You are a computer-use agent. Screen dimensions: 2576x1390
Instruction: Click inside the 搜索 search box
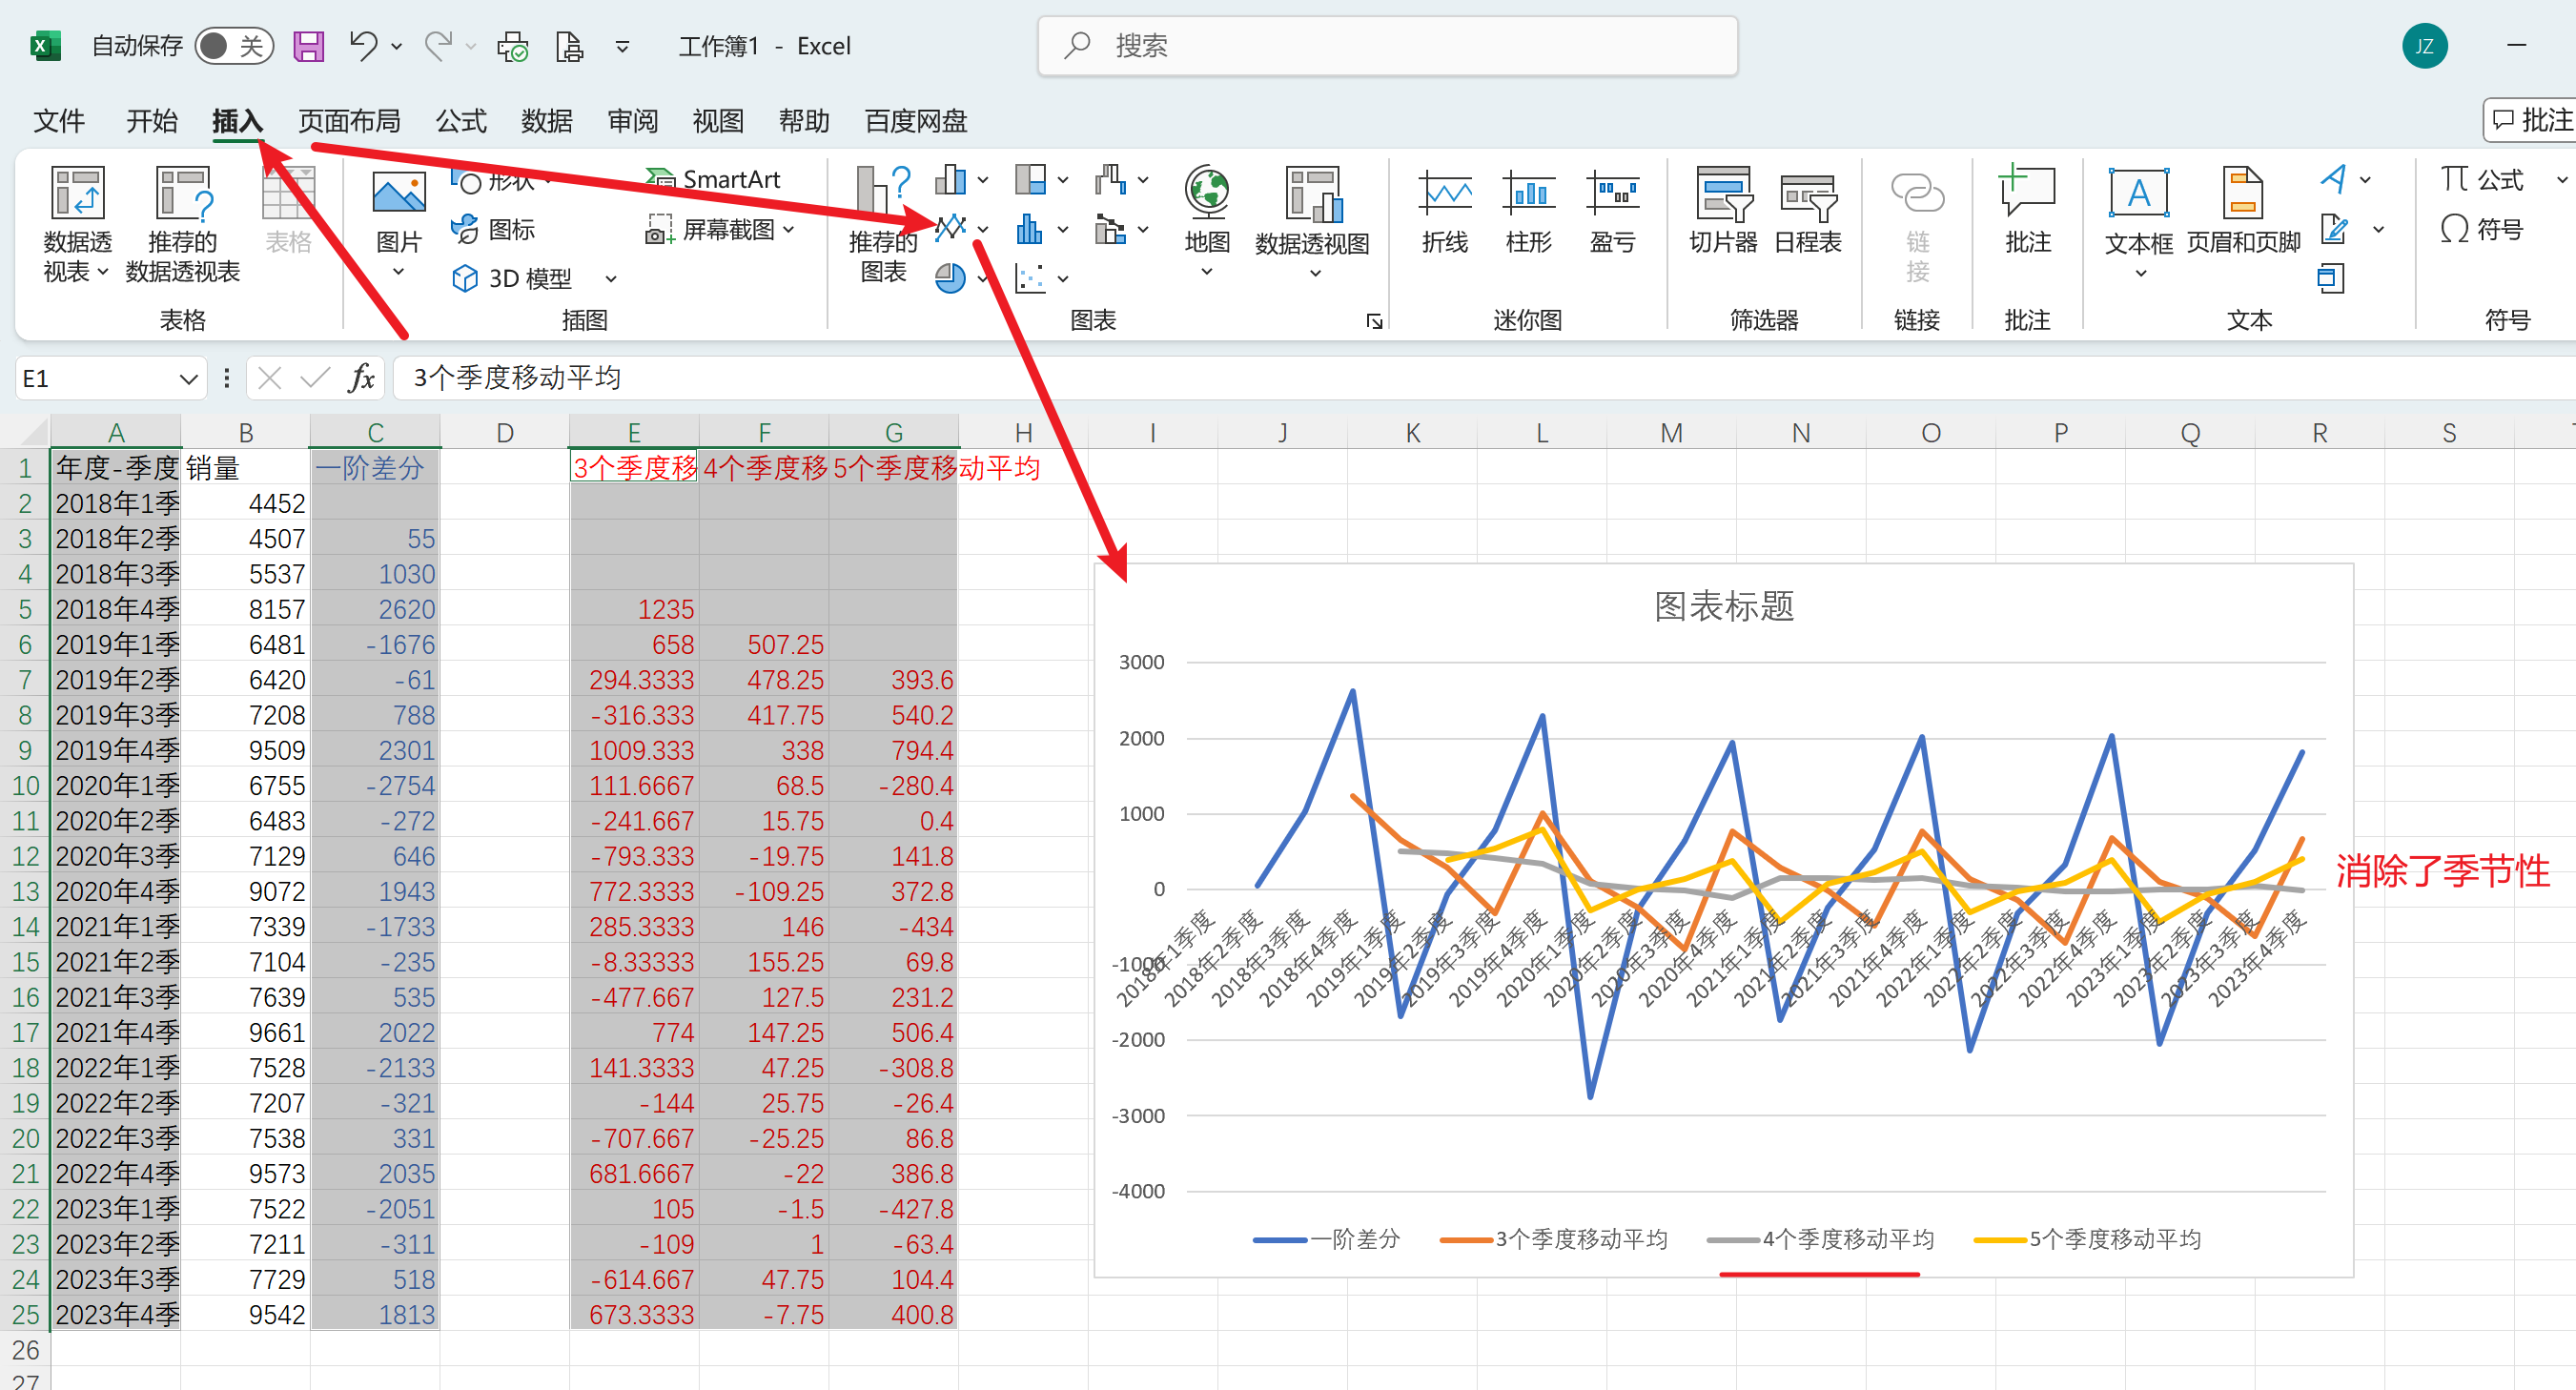(x=1387, y=46)
